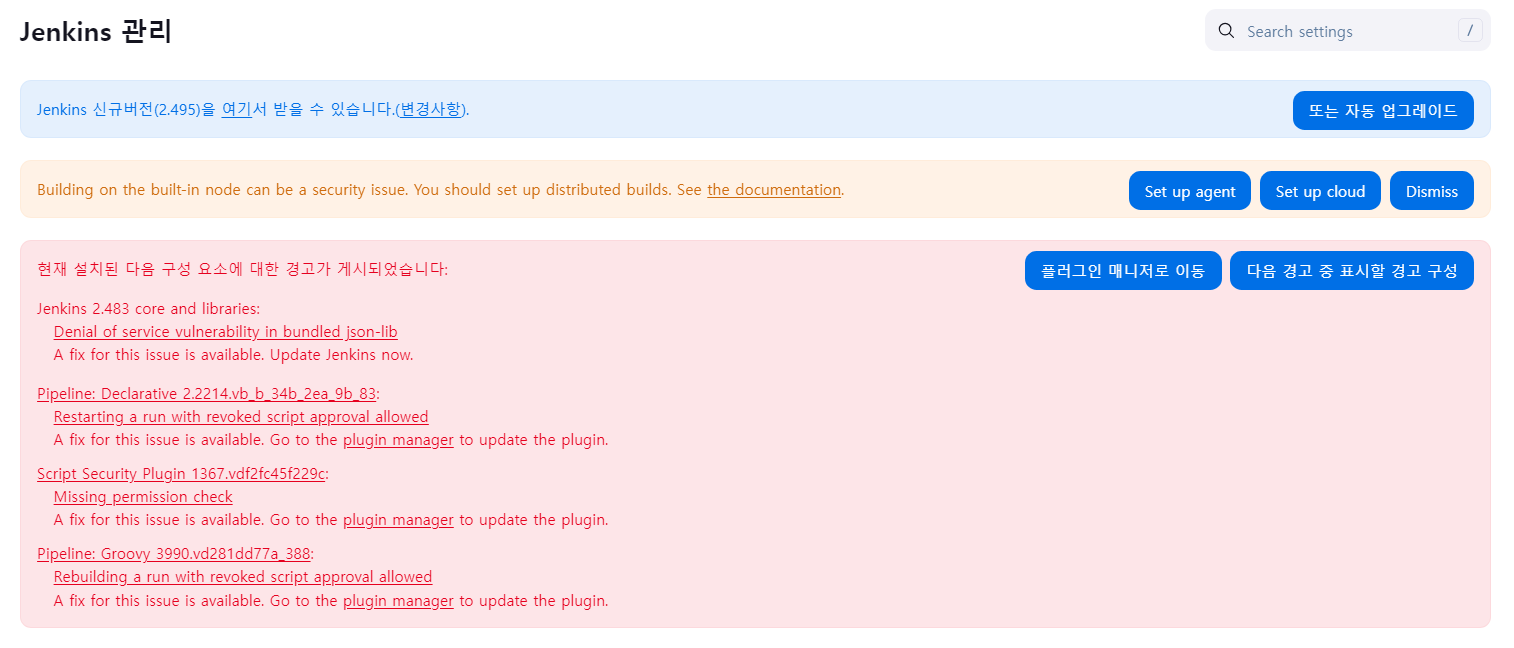This screenshot has width=1514, height=648.
Task: Click the 또는 자동 업그레이드 button
Action: tap(1383, 111)
